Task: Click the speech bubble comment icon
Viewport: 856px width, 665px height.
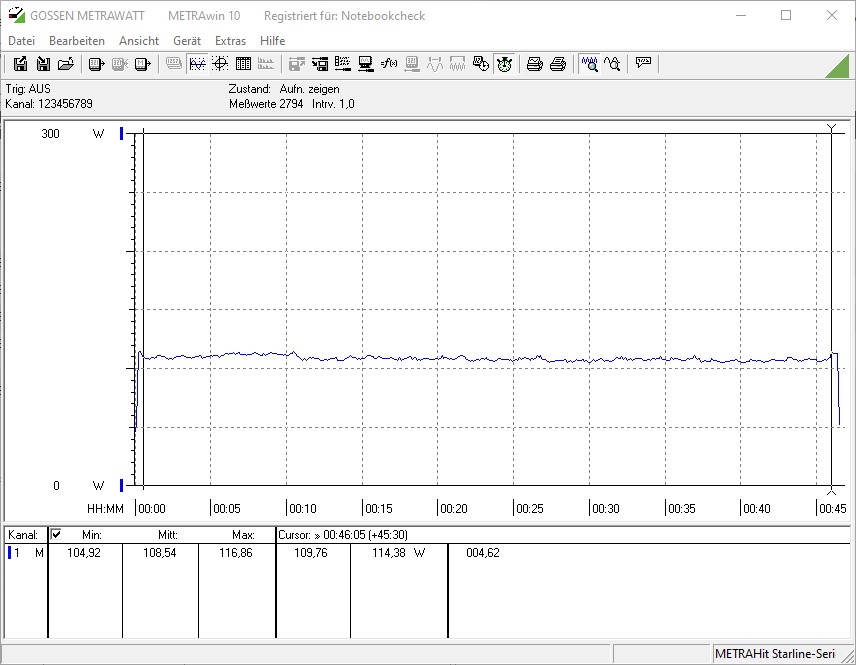Action: [643, 62]
